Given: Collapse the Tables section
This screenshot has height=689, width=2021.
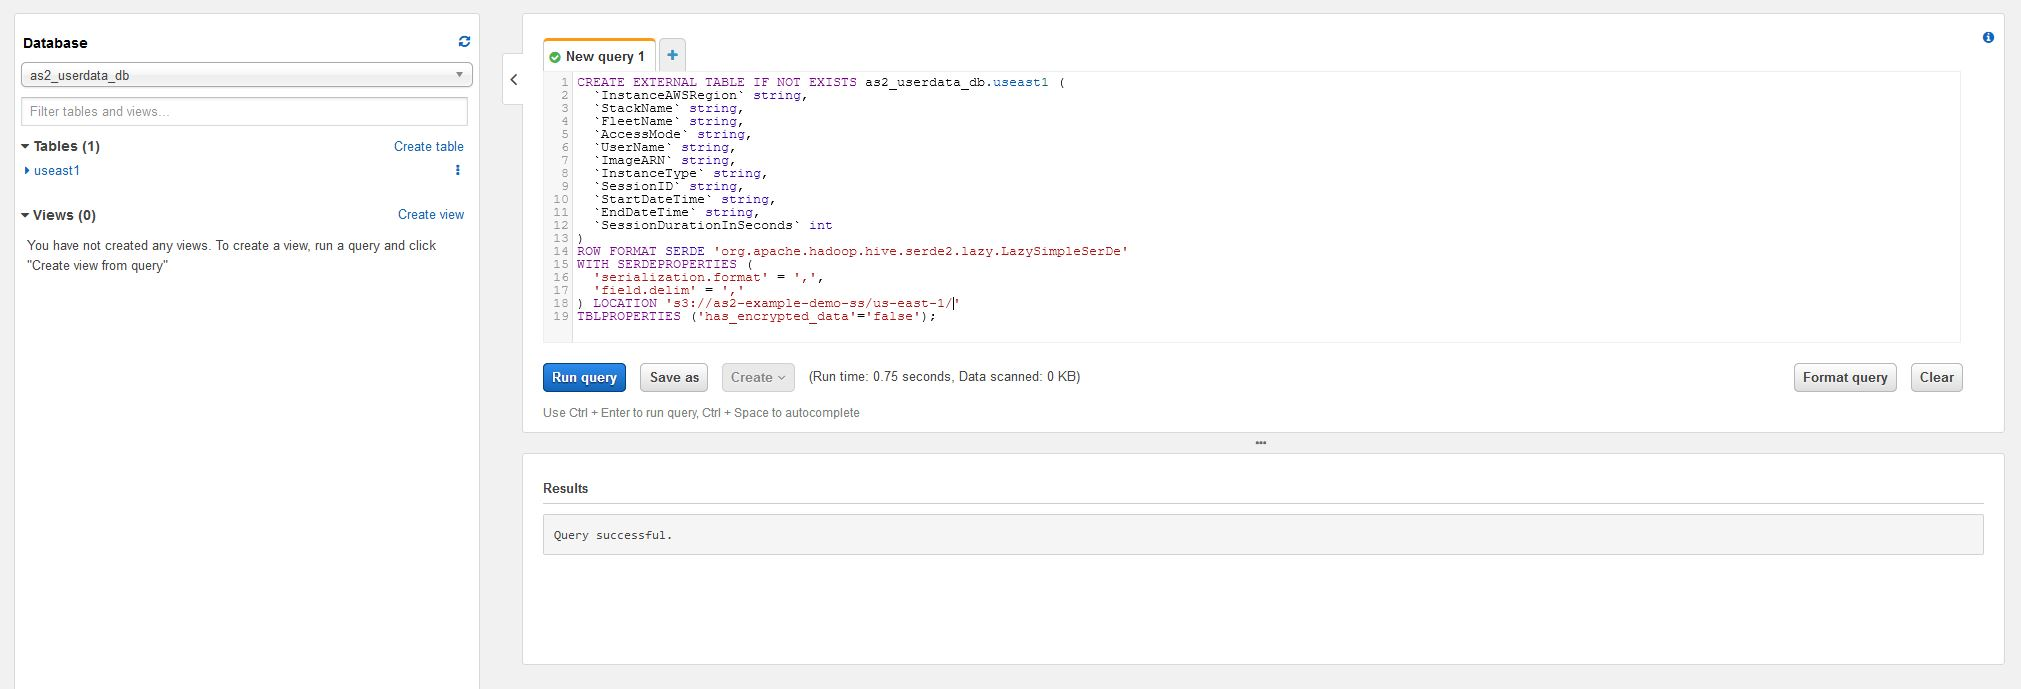Looking at the screenshot, I should [26, 146].
